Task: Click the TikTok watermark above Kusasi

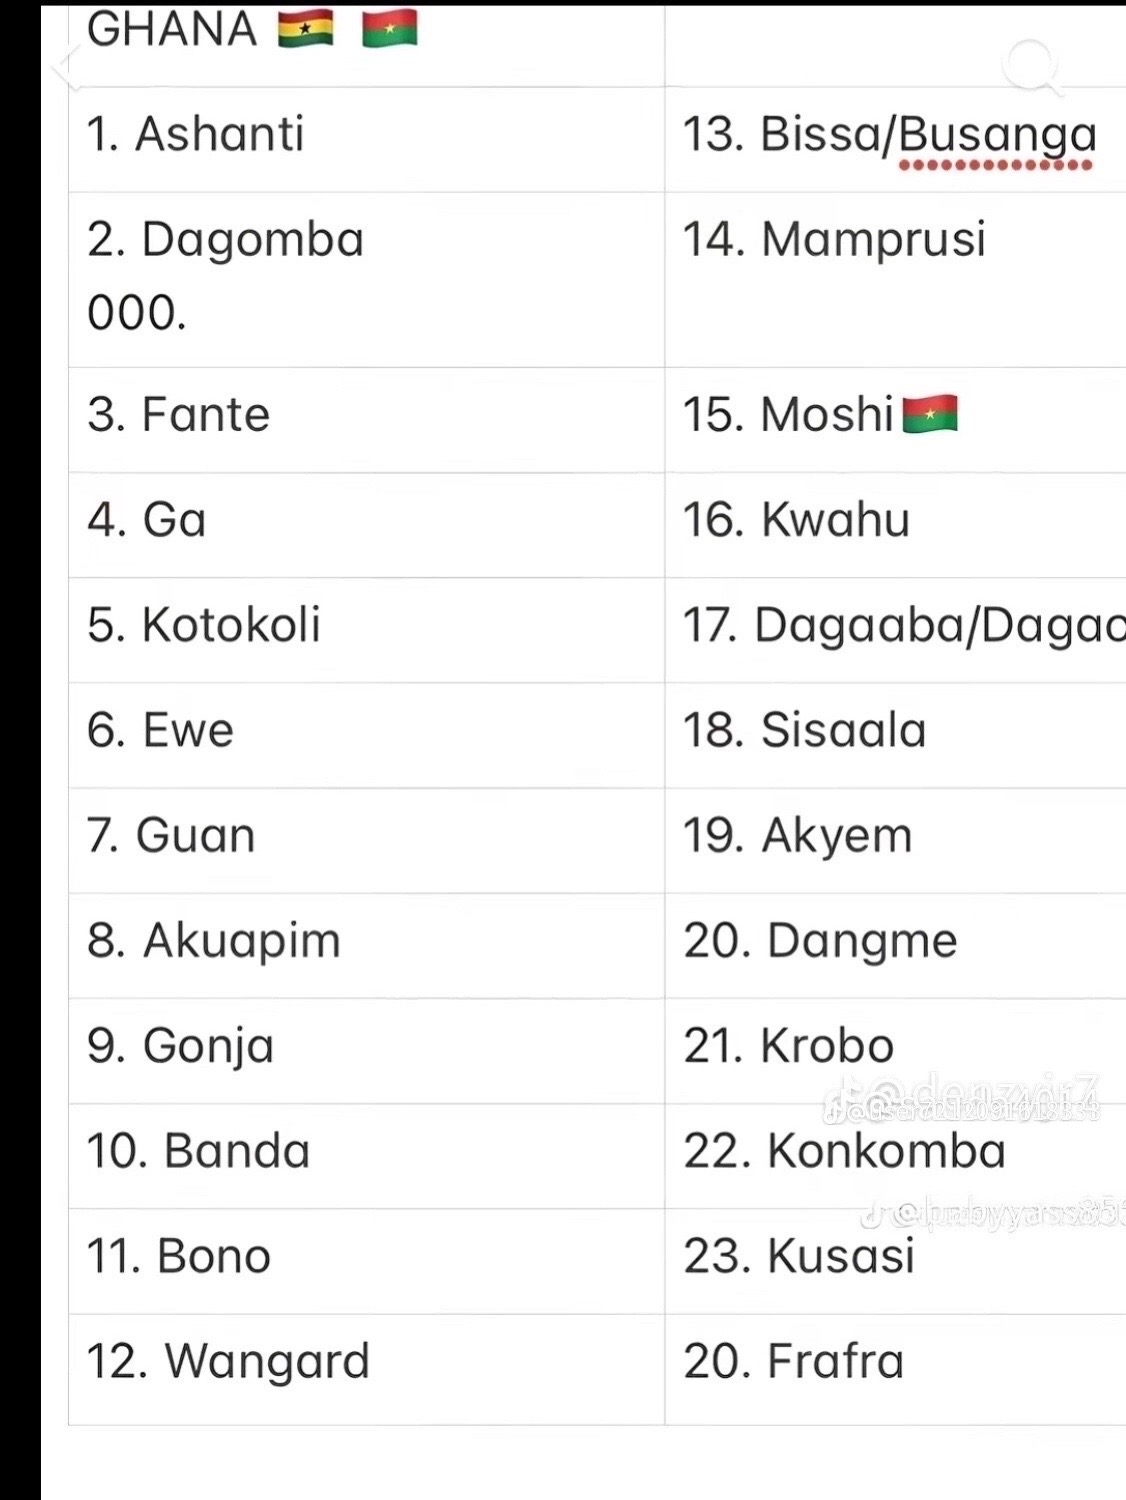Action: [x=992, y=1214]
